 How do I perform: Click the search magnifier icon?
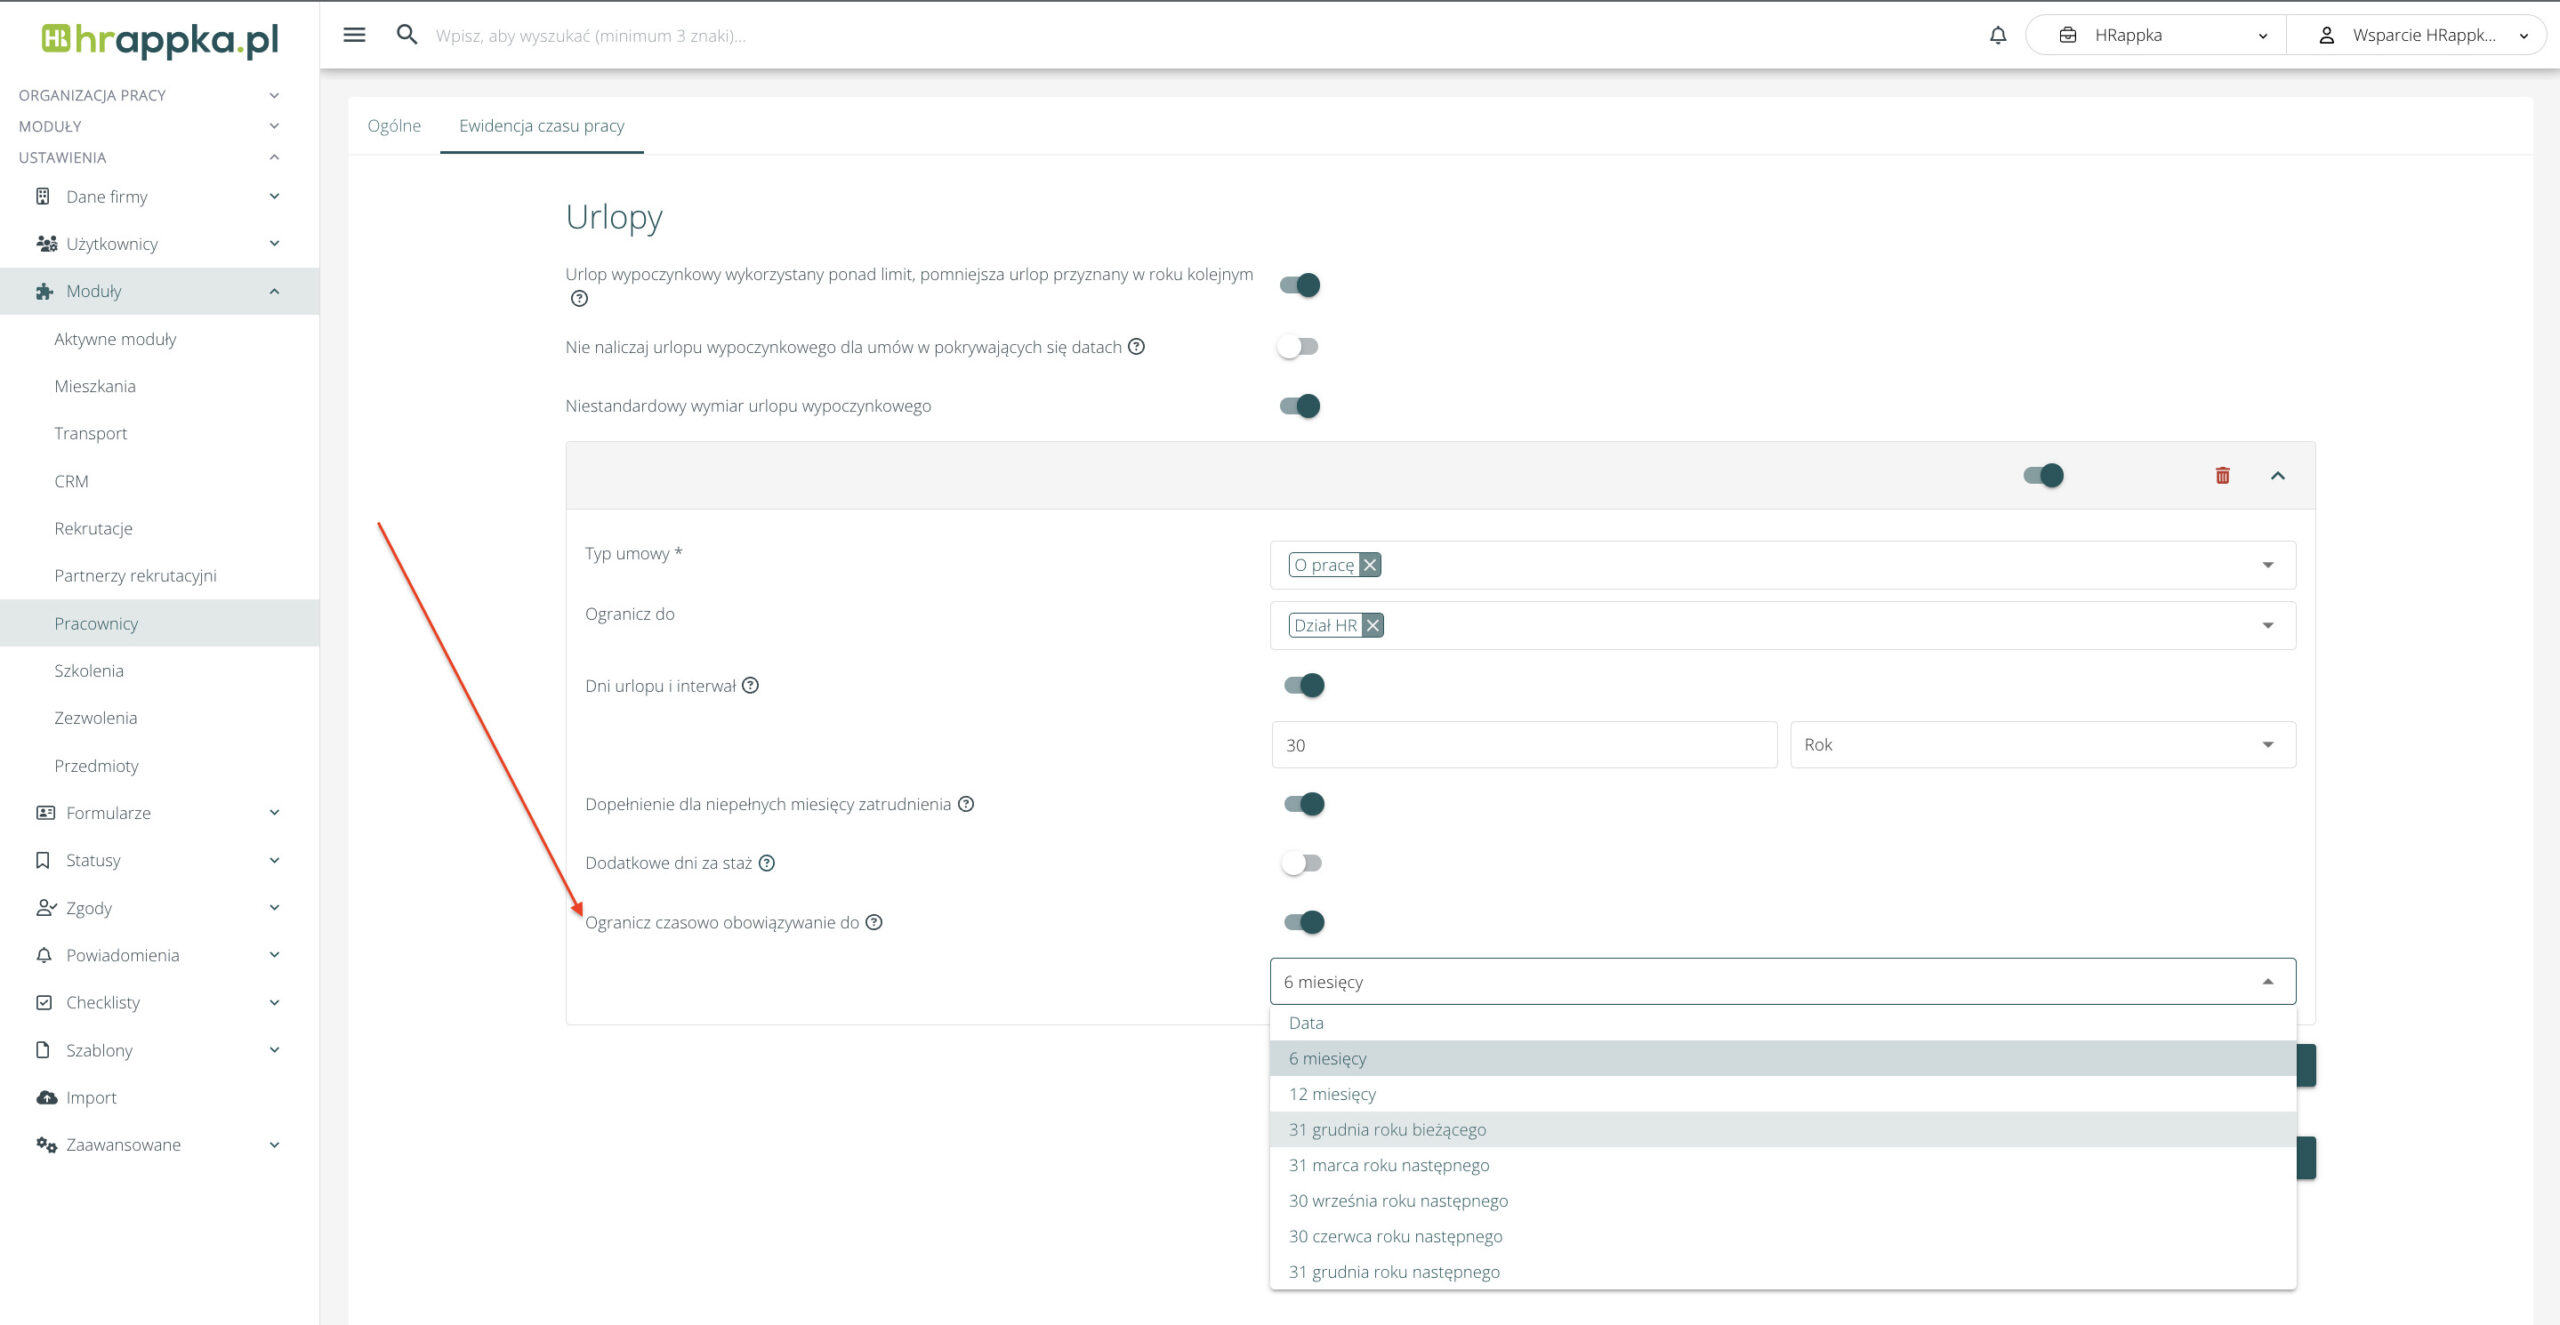(406, 35)
